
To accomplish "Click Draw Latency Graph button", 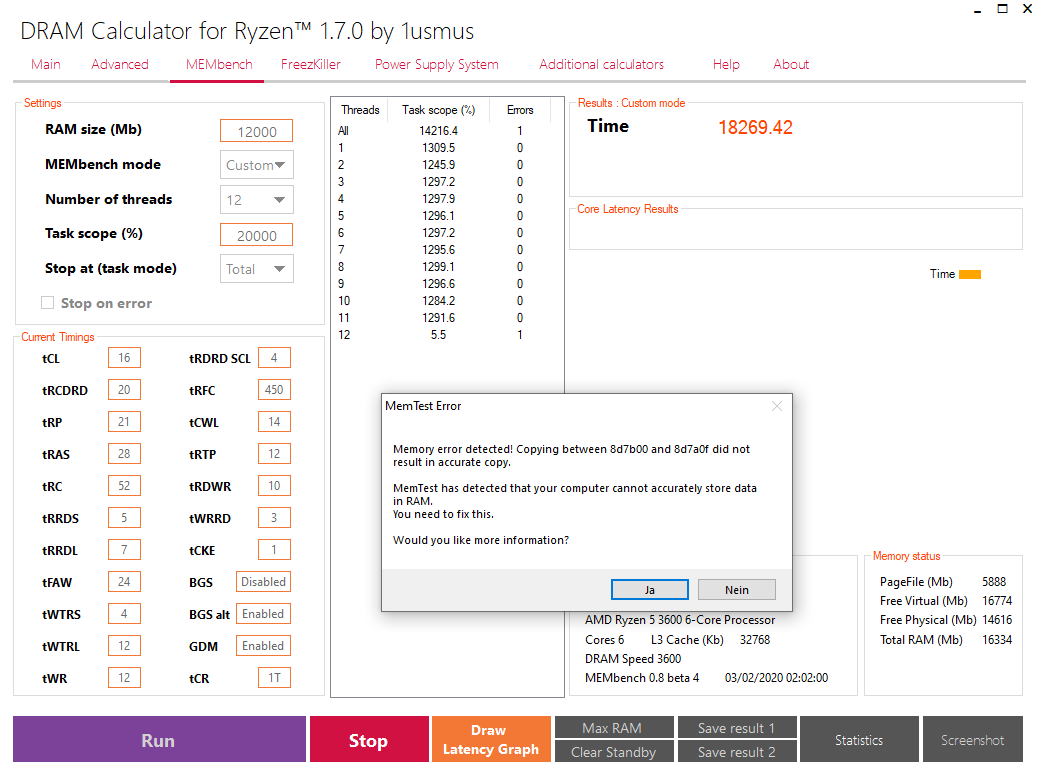I will (491, 740).
